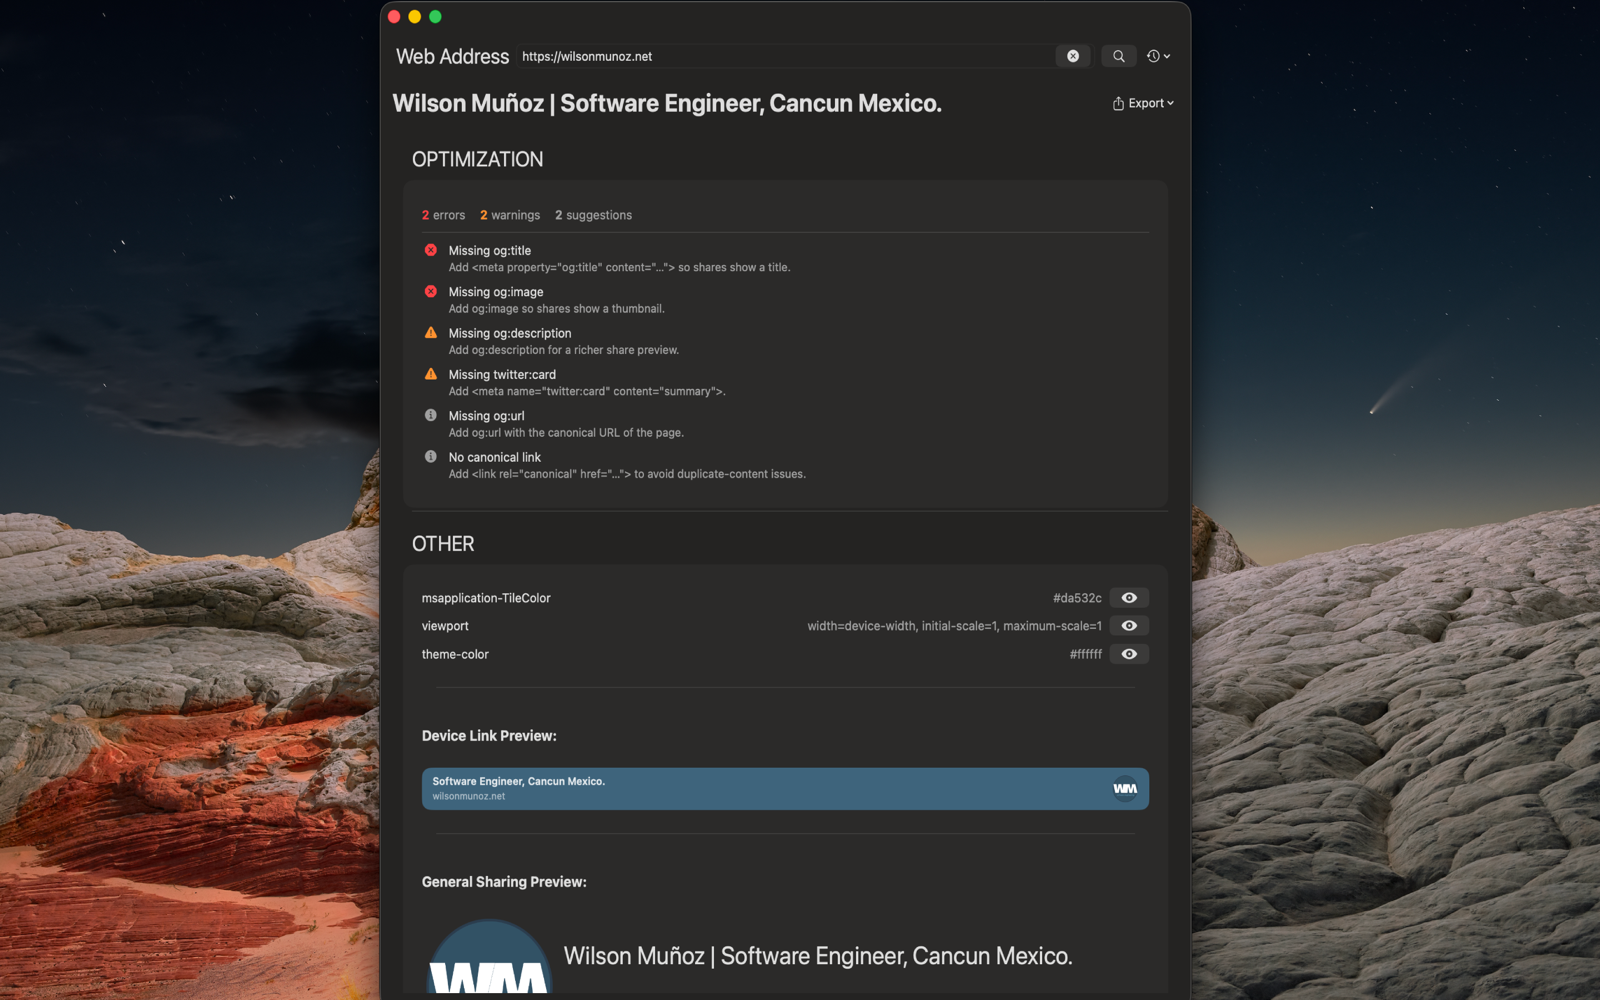This screenshot has width=1600, height=1000.
Task: Open the history clock dropdown
Action: [1158, 56]
